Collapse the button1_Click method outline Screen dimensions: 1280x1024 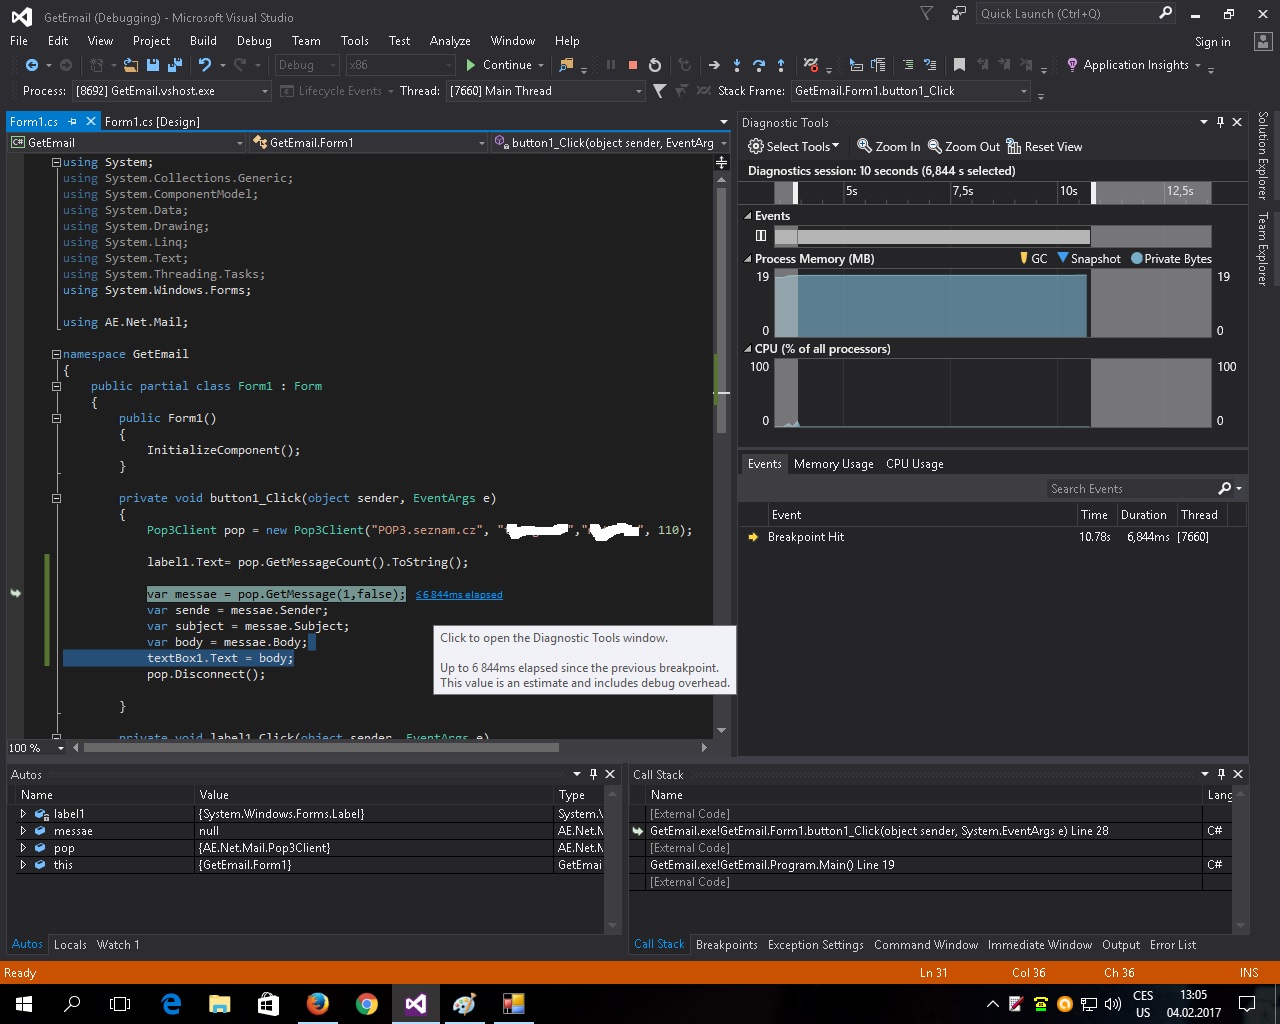[x=56, y=498]
